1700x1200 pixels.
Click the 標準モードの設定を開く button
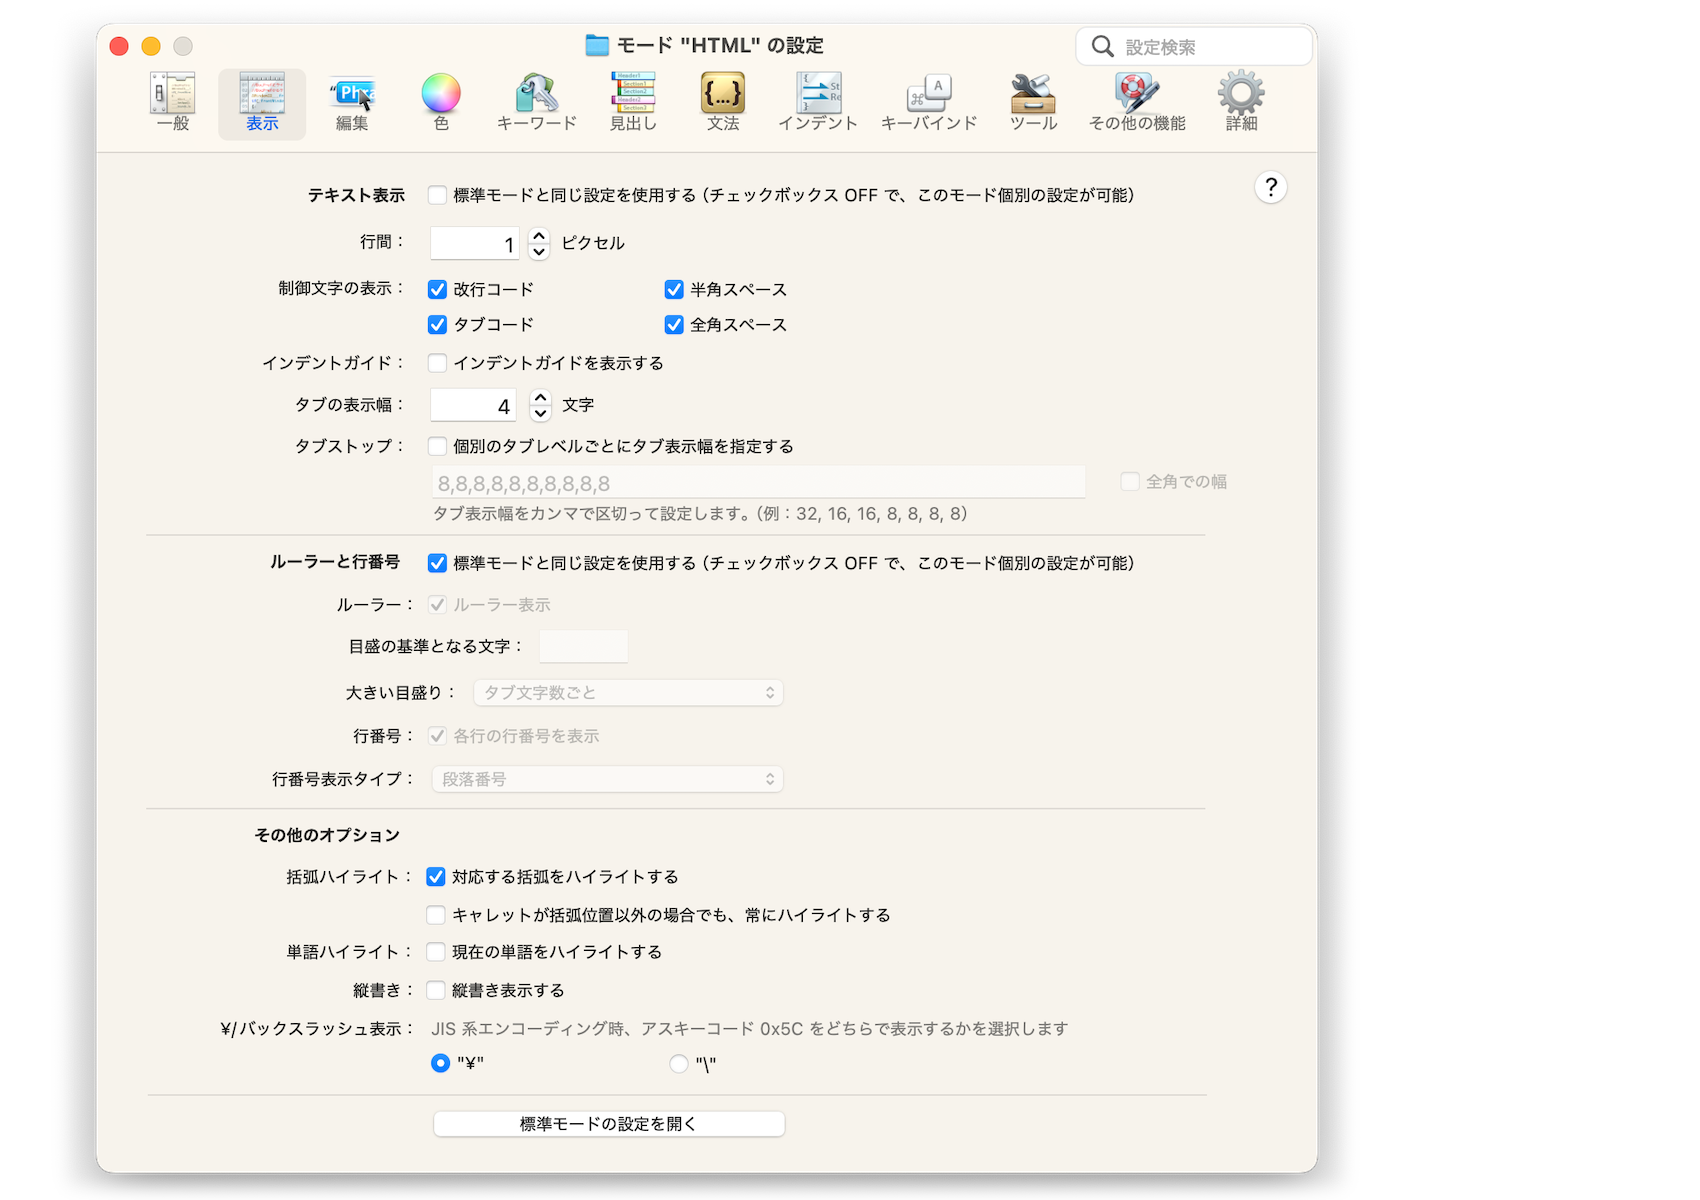[x=609, y=1124]
